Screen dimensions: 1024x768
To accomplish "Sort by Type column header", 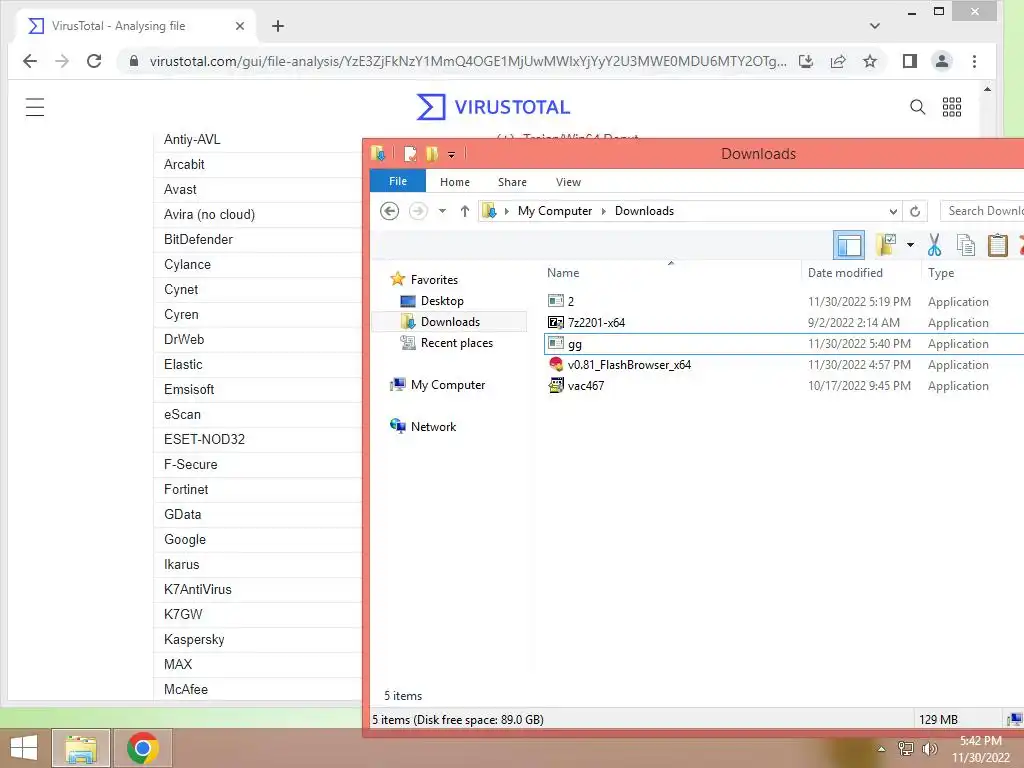I will click(940, 273).
